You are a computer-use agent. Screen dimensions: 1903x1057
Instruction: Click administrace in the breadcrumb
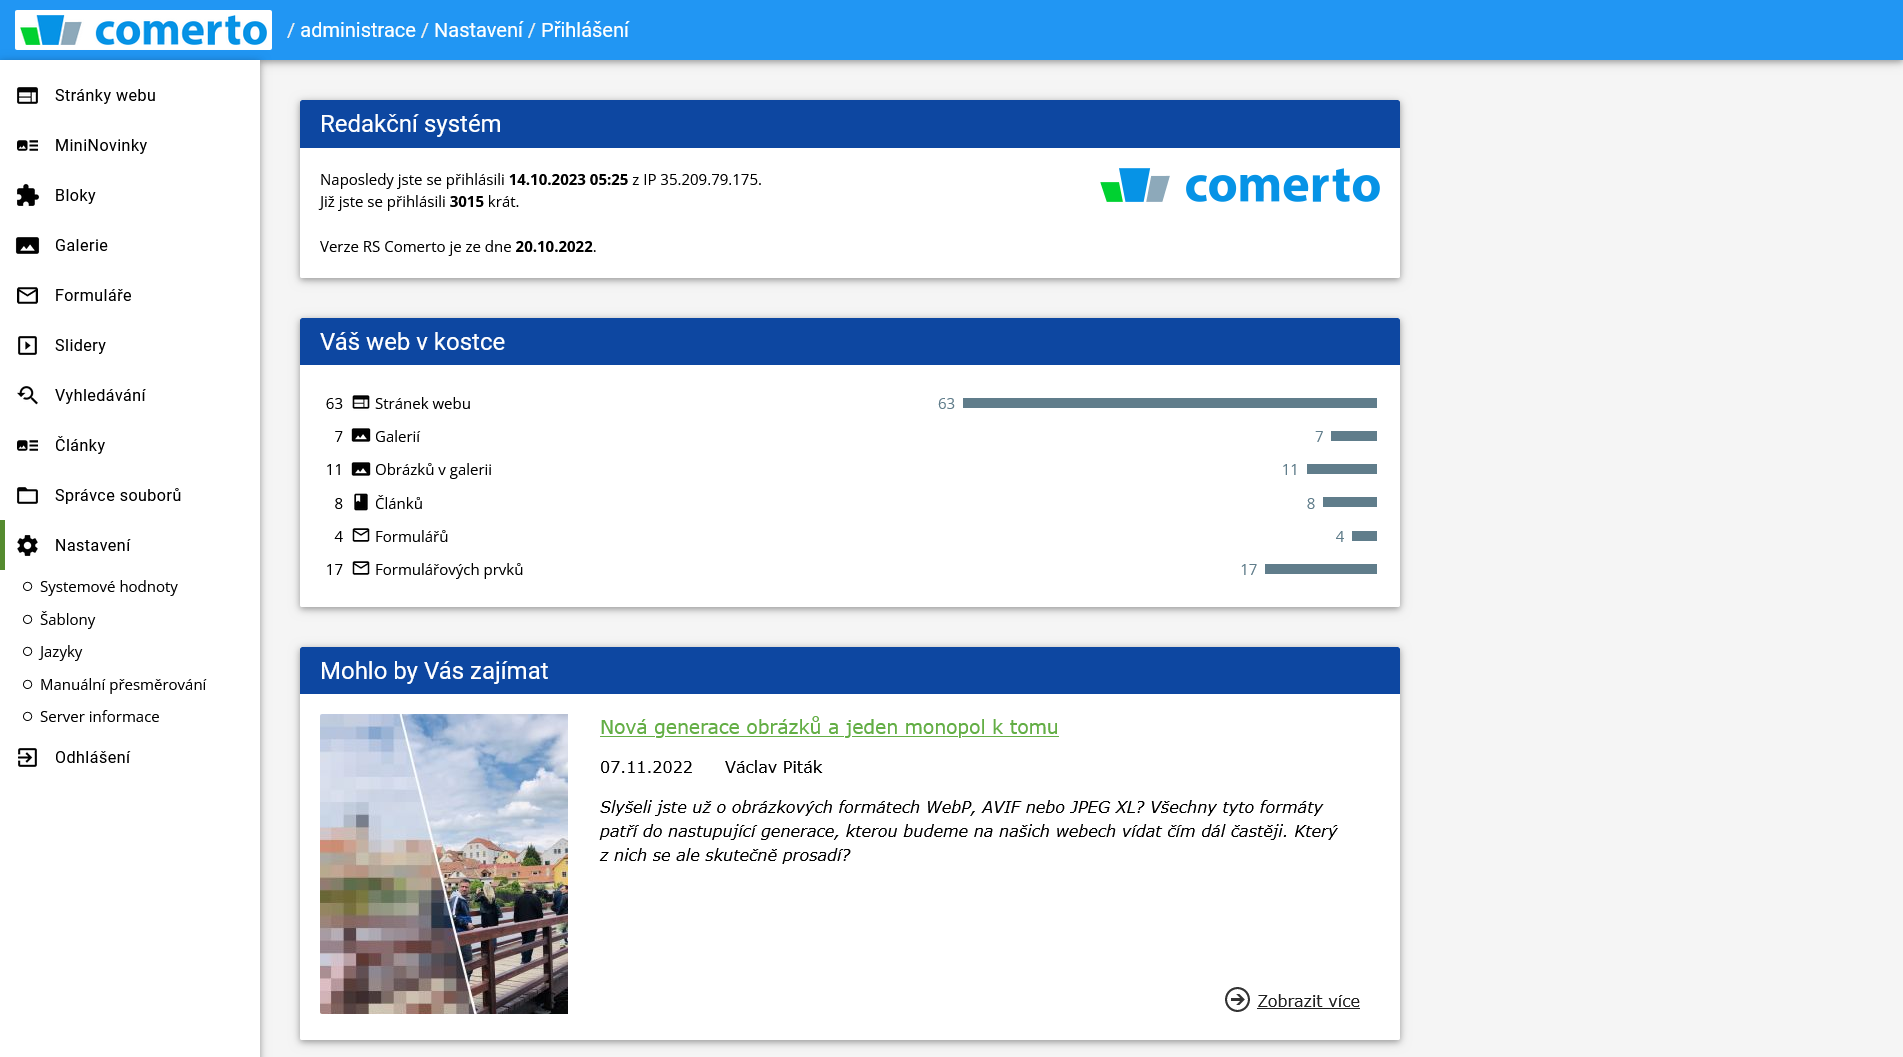(358, 30)
